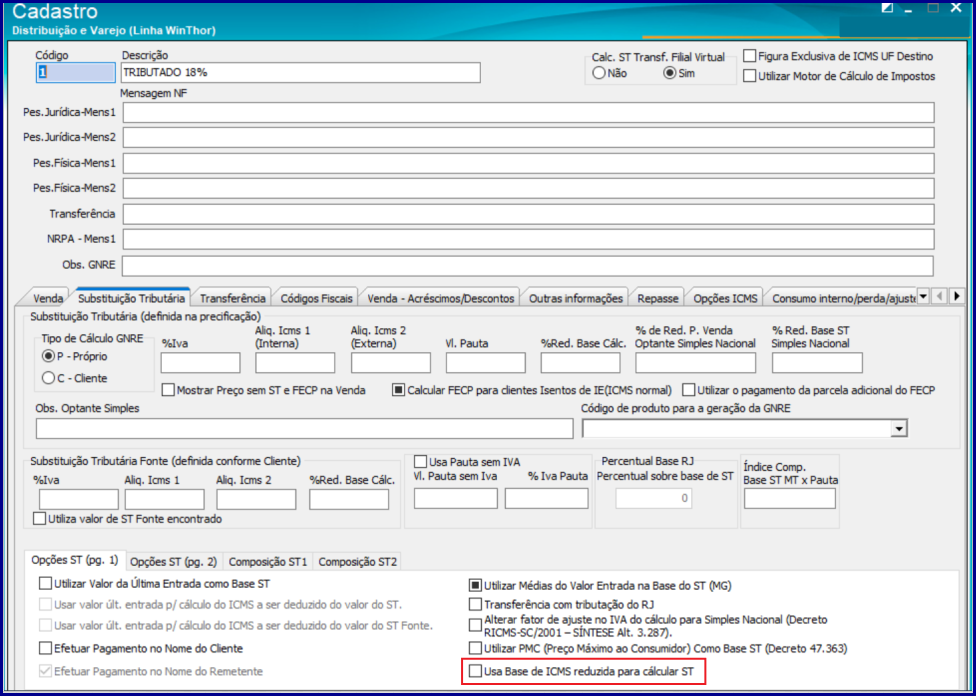Click % Red. Base ST Simples Nacional field
The image size is (976, 696).
[817, 362]
